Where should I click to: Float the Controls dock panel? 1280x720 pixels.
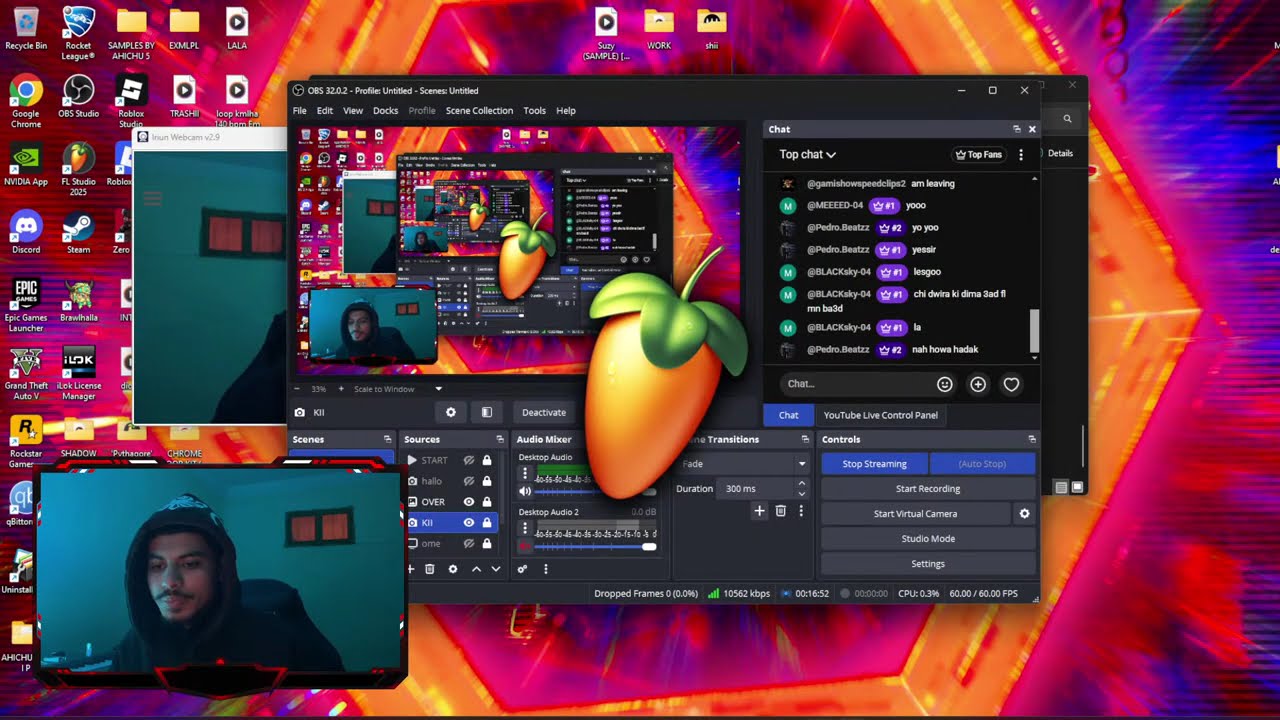pyautogui.click(x=1032, y=439)
